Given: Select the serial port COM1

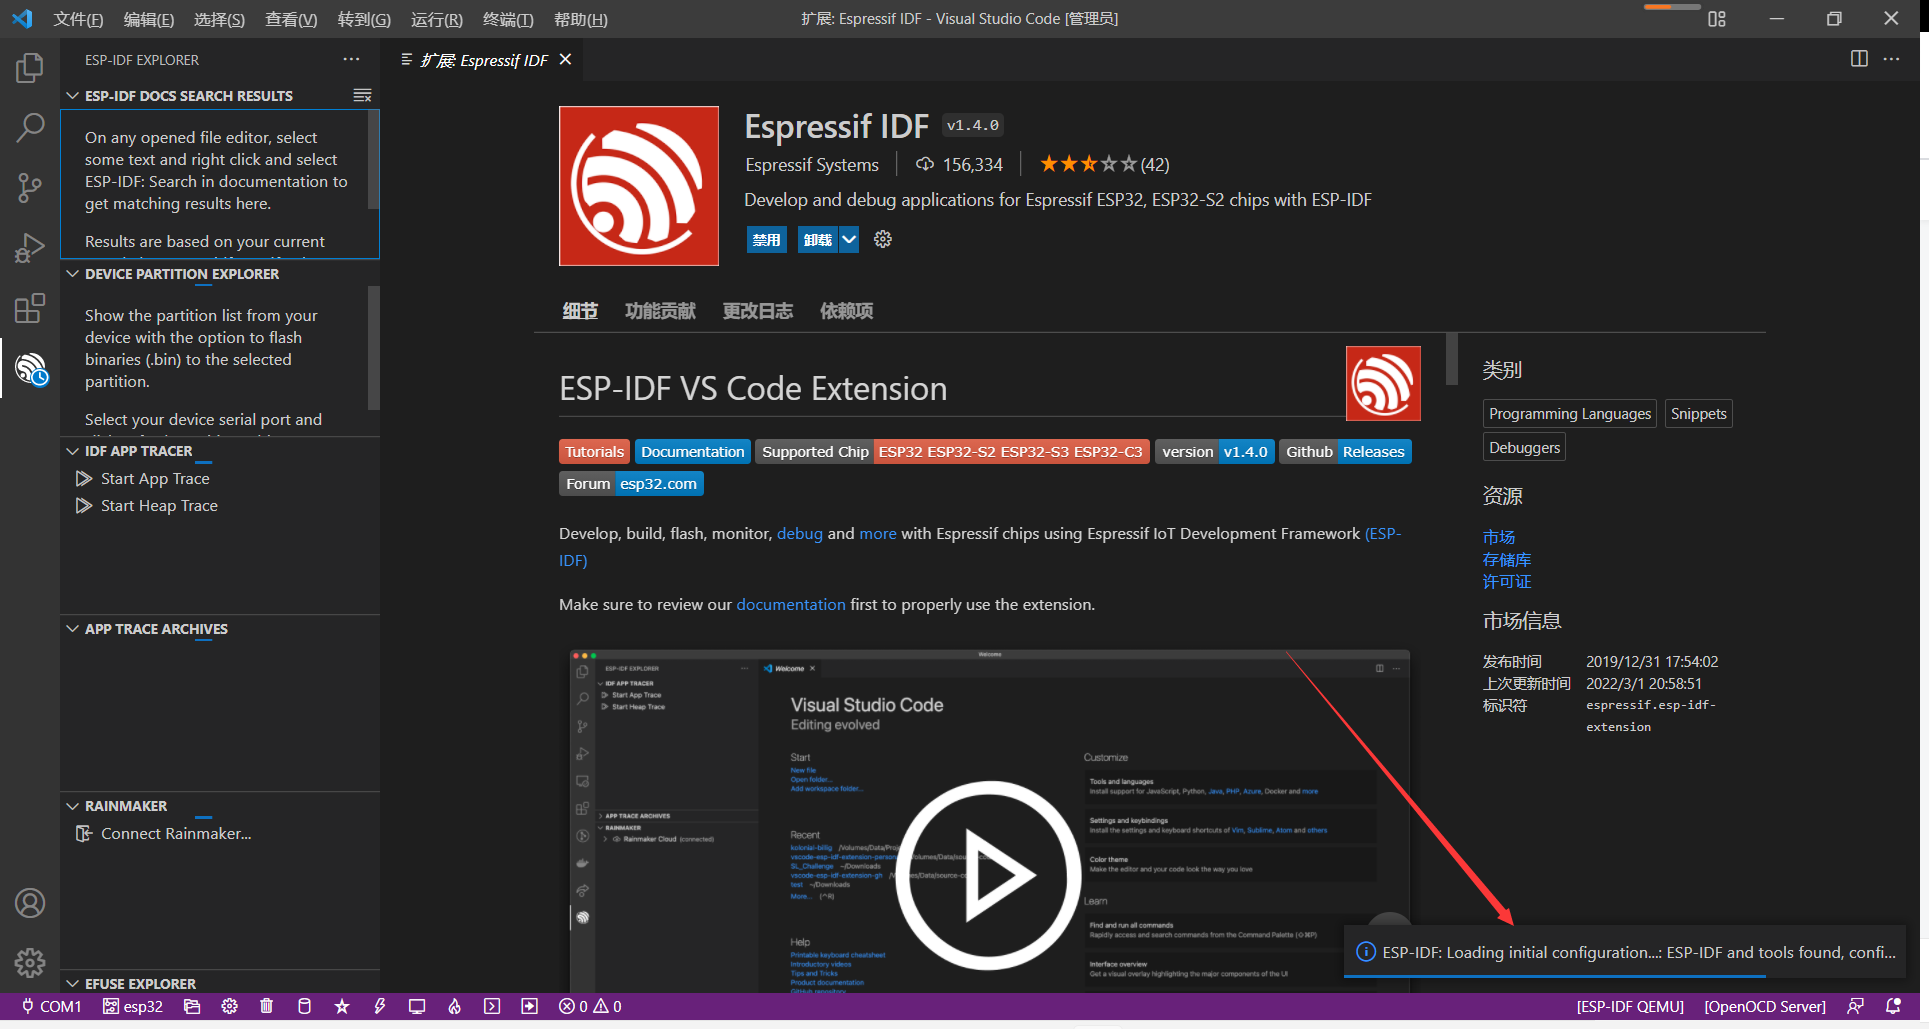Looking at the screenshot, I should pos(50,1006).
